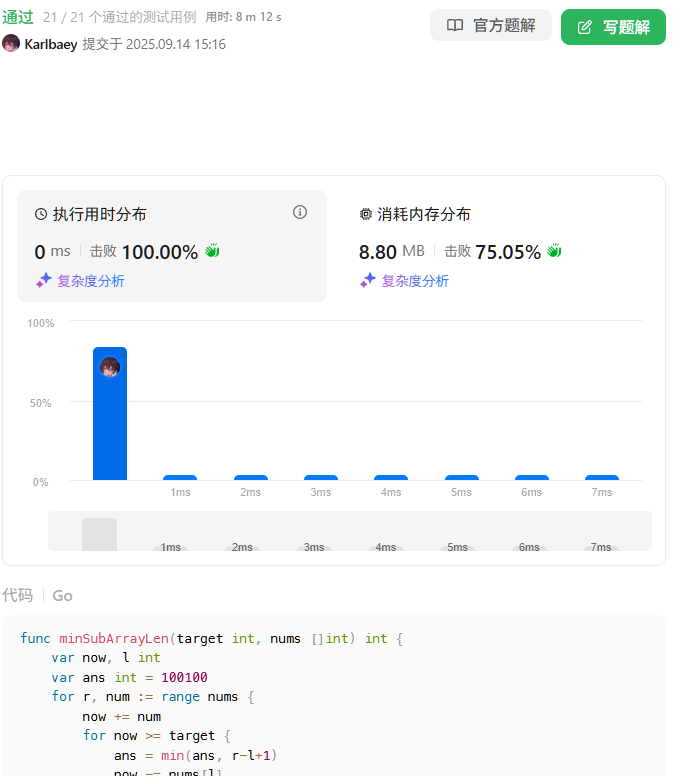Click the chip icon next to 消耗内存分布
Screen dimensions: 674x776
tap(366, 214)
